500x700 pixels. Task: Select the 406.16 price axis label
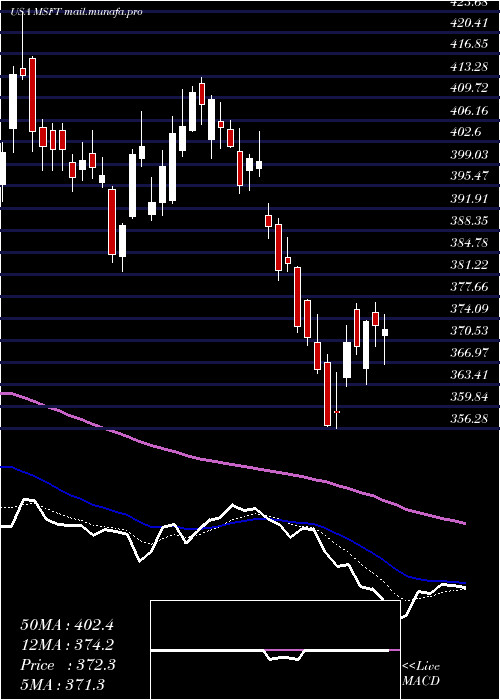(x=469, y=110)
